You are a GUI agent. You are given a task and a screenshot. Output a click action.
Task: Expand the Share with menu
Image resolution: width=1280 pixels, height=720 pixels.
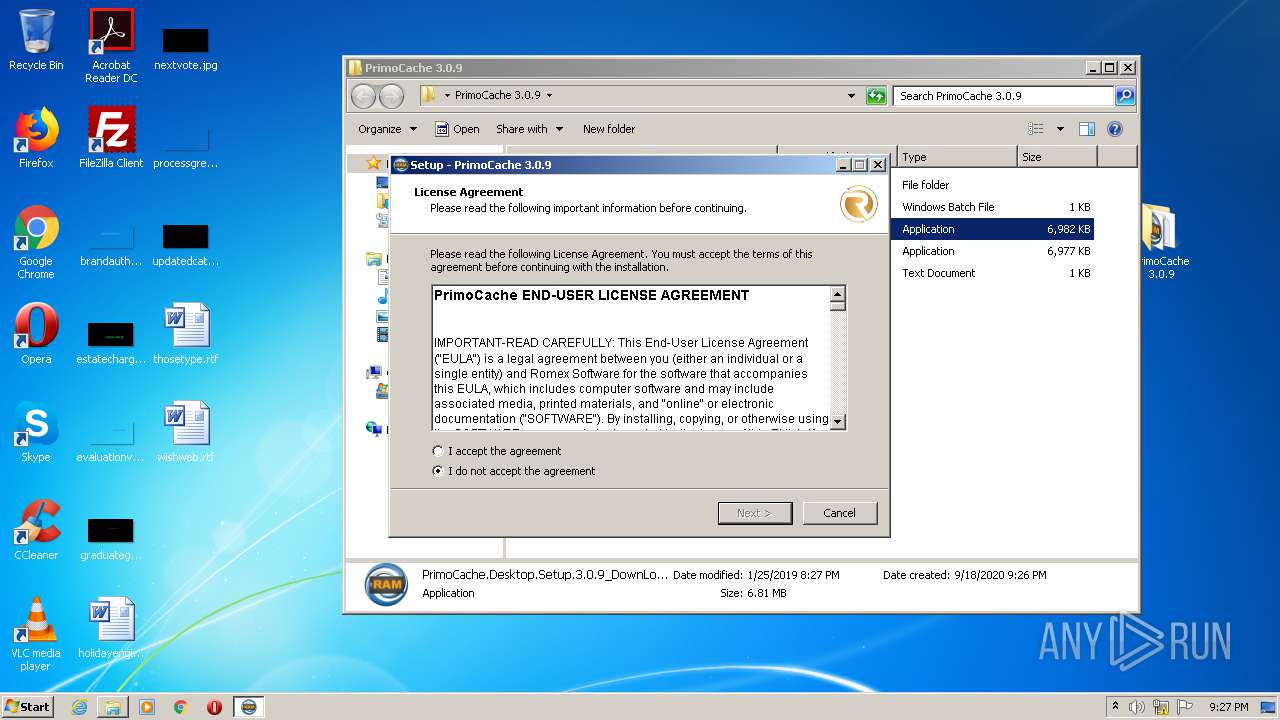tap(529, 129)
